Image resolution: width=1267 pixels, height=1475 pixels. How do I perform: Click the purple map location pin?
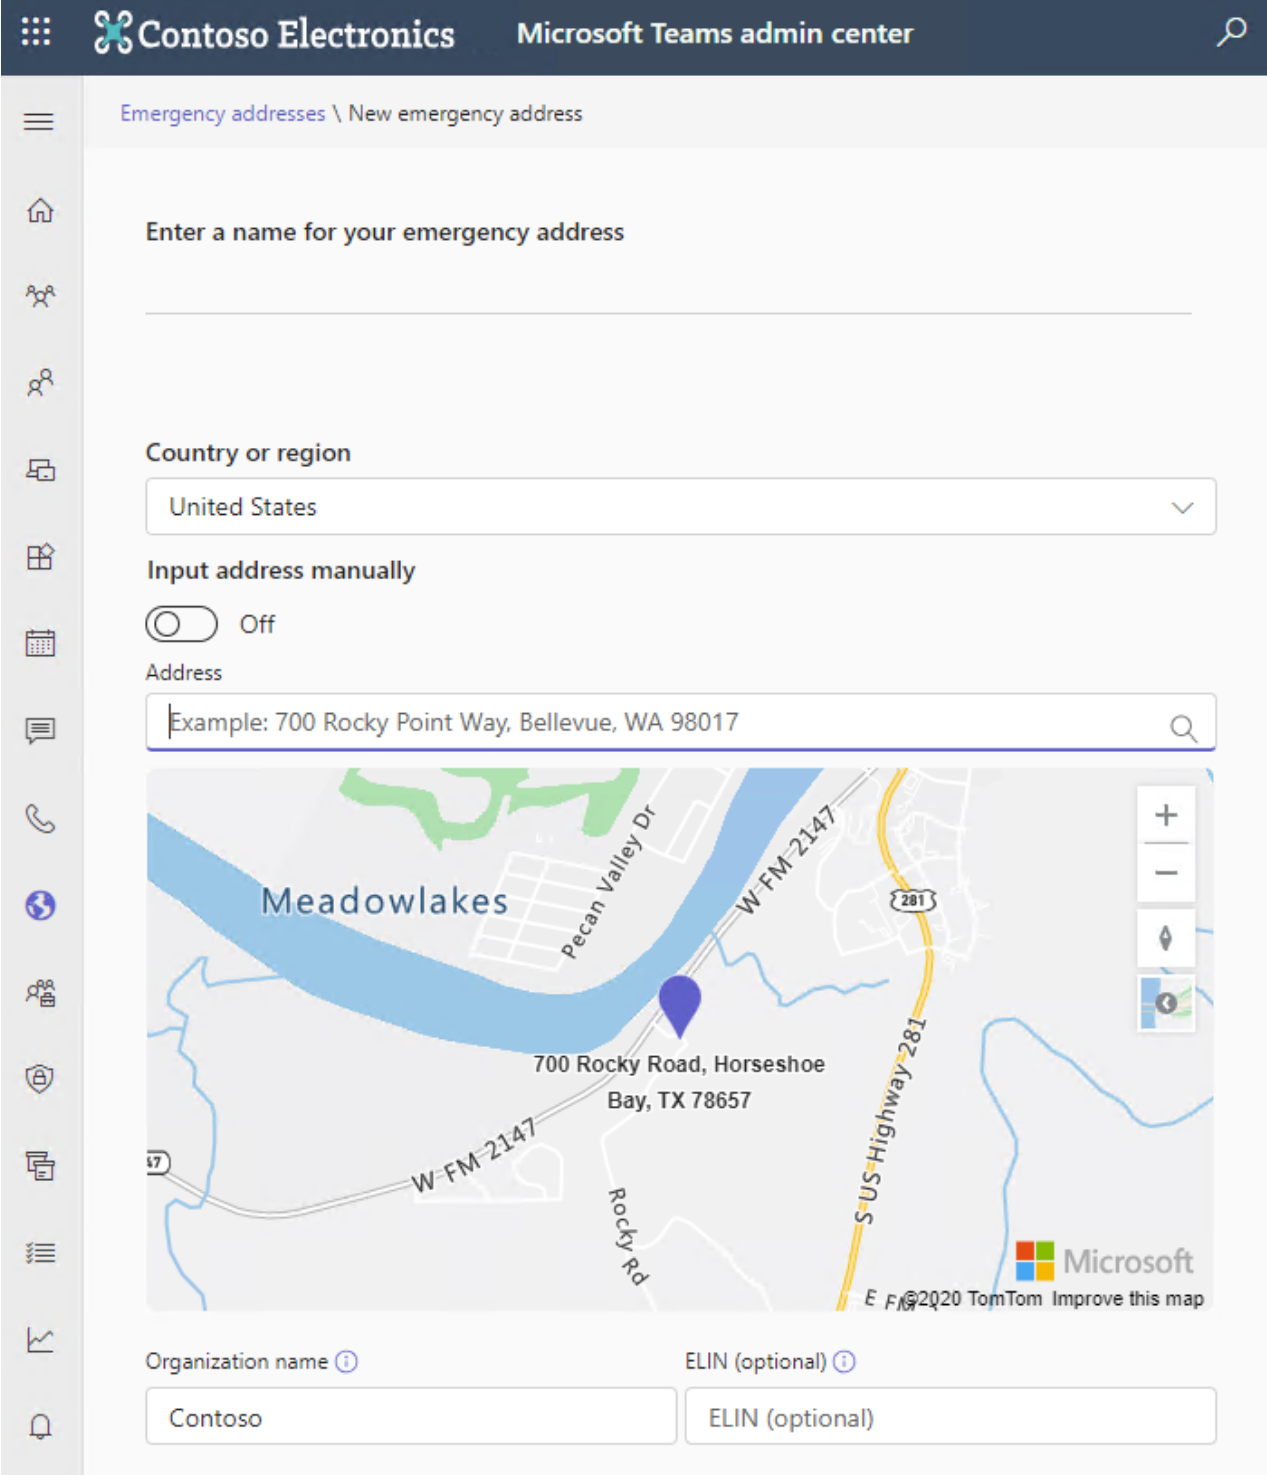(680, 1005)
